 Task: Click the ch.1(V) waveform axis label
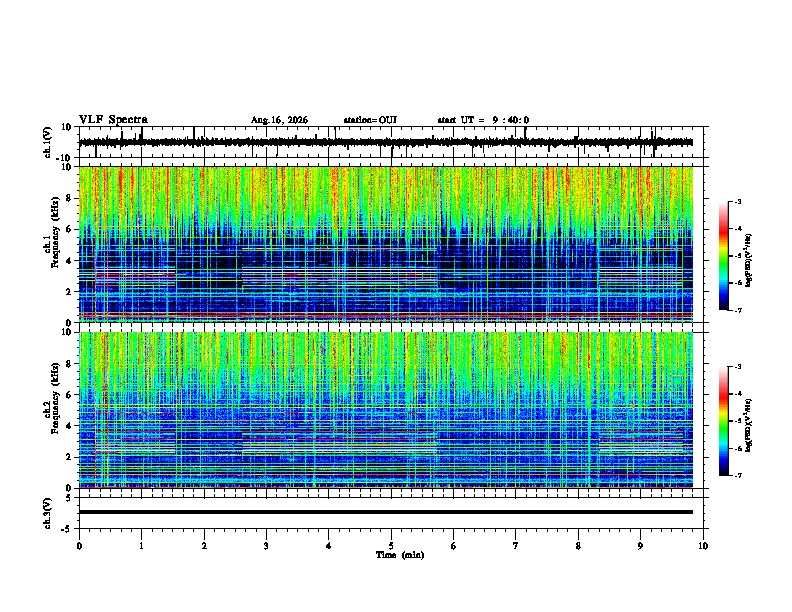[48, 142]
